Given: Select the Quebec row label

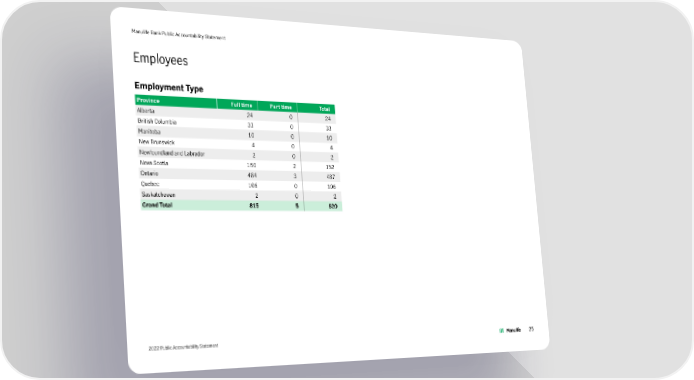Looking at the screenshot, I should point(150,184).
